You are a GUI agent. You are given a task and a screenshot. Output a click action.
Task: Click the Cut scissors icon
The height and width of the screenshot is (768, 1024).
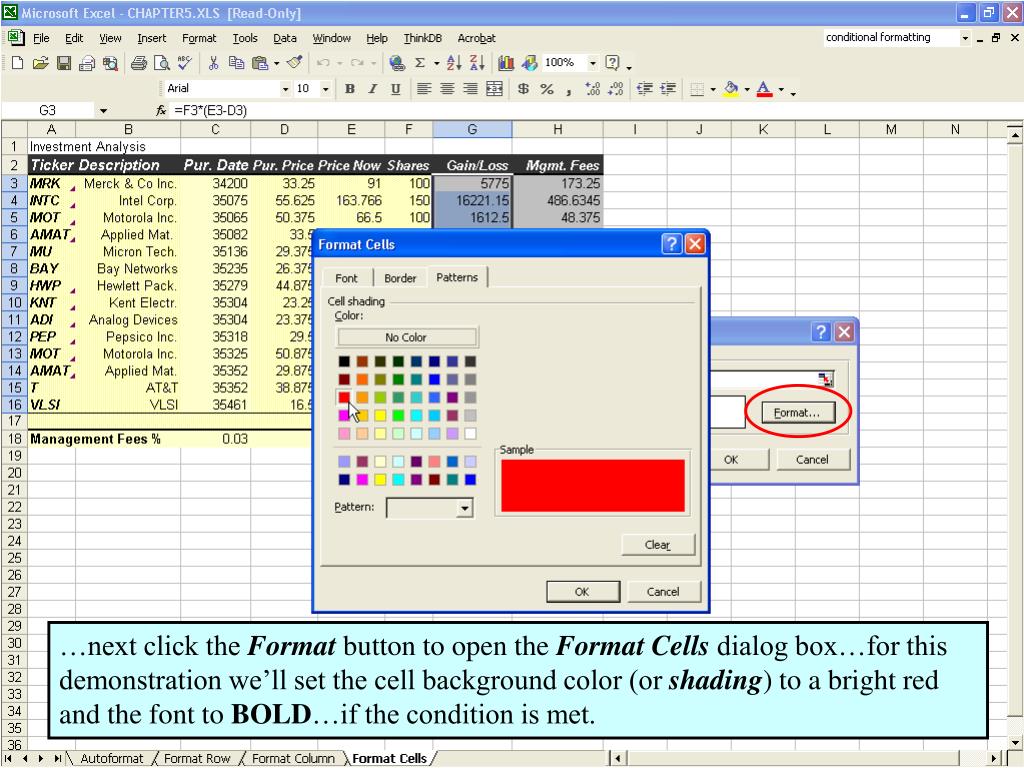coord(213,63)
